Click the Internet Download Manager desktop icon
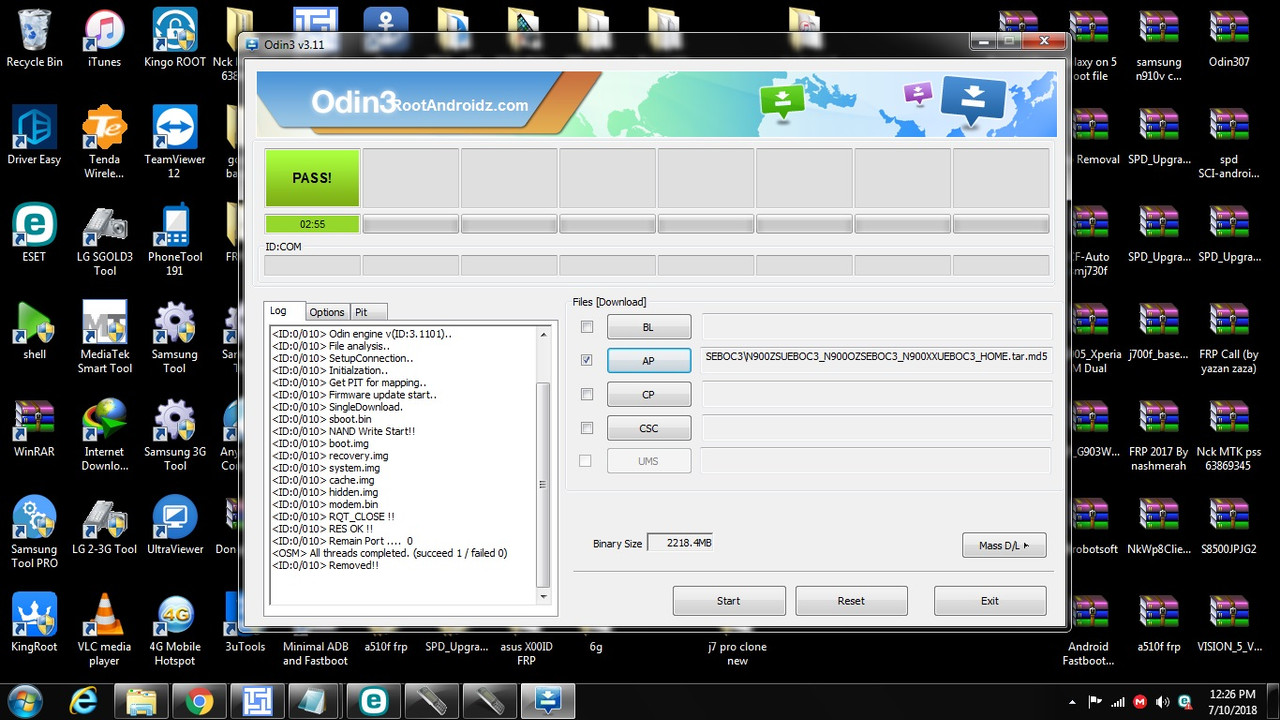This screenshot has height=720, width=1280. pyautogui.click(x=104, y=435)
